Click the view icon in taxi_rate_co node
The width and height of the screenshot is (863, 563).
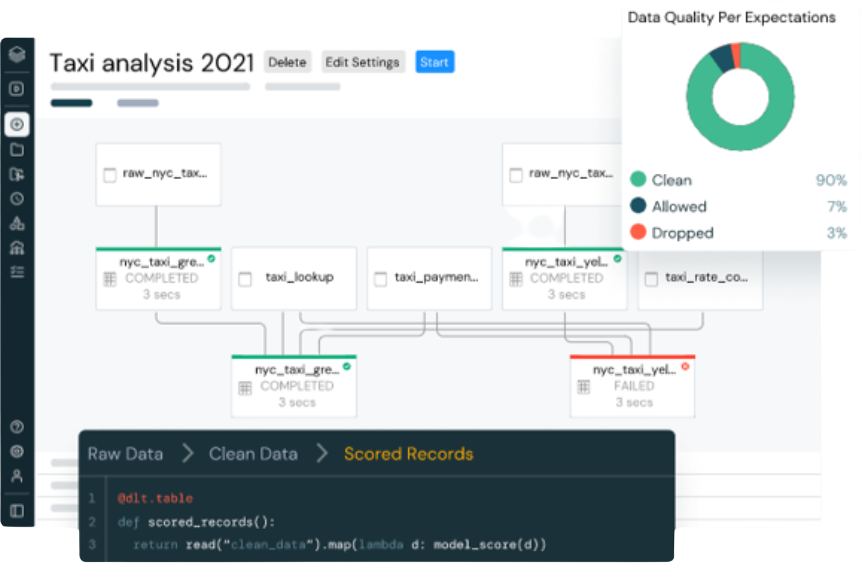pos(651,279)
